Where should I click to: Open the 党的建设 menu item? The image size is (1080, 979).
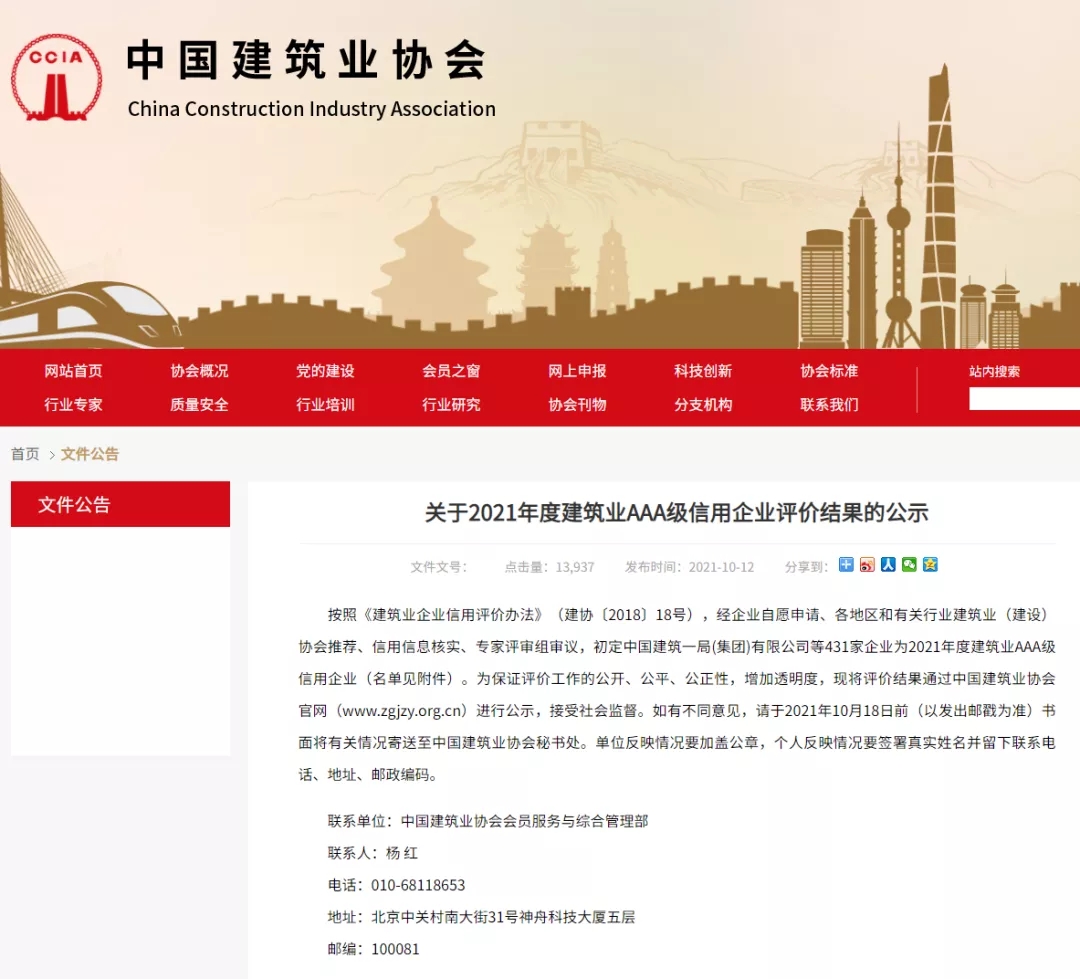pyautogui.click(x=325, y=371)
